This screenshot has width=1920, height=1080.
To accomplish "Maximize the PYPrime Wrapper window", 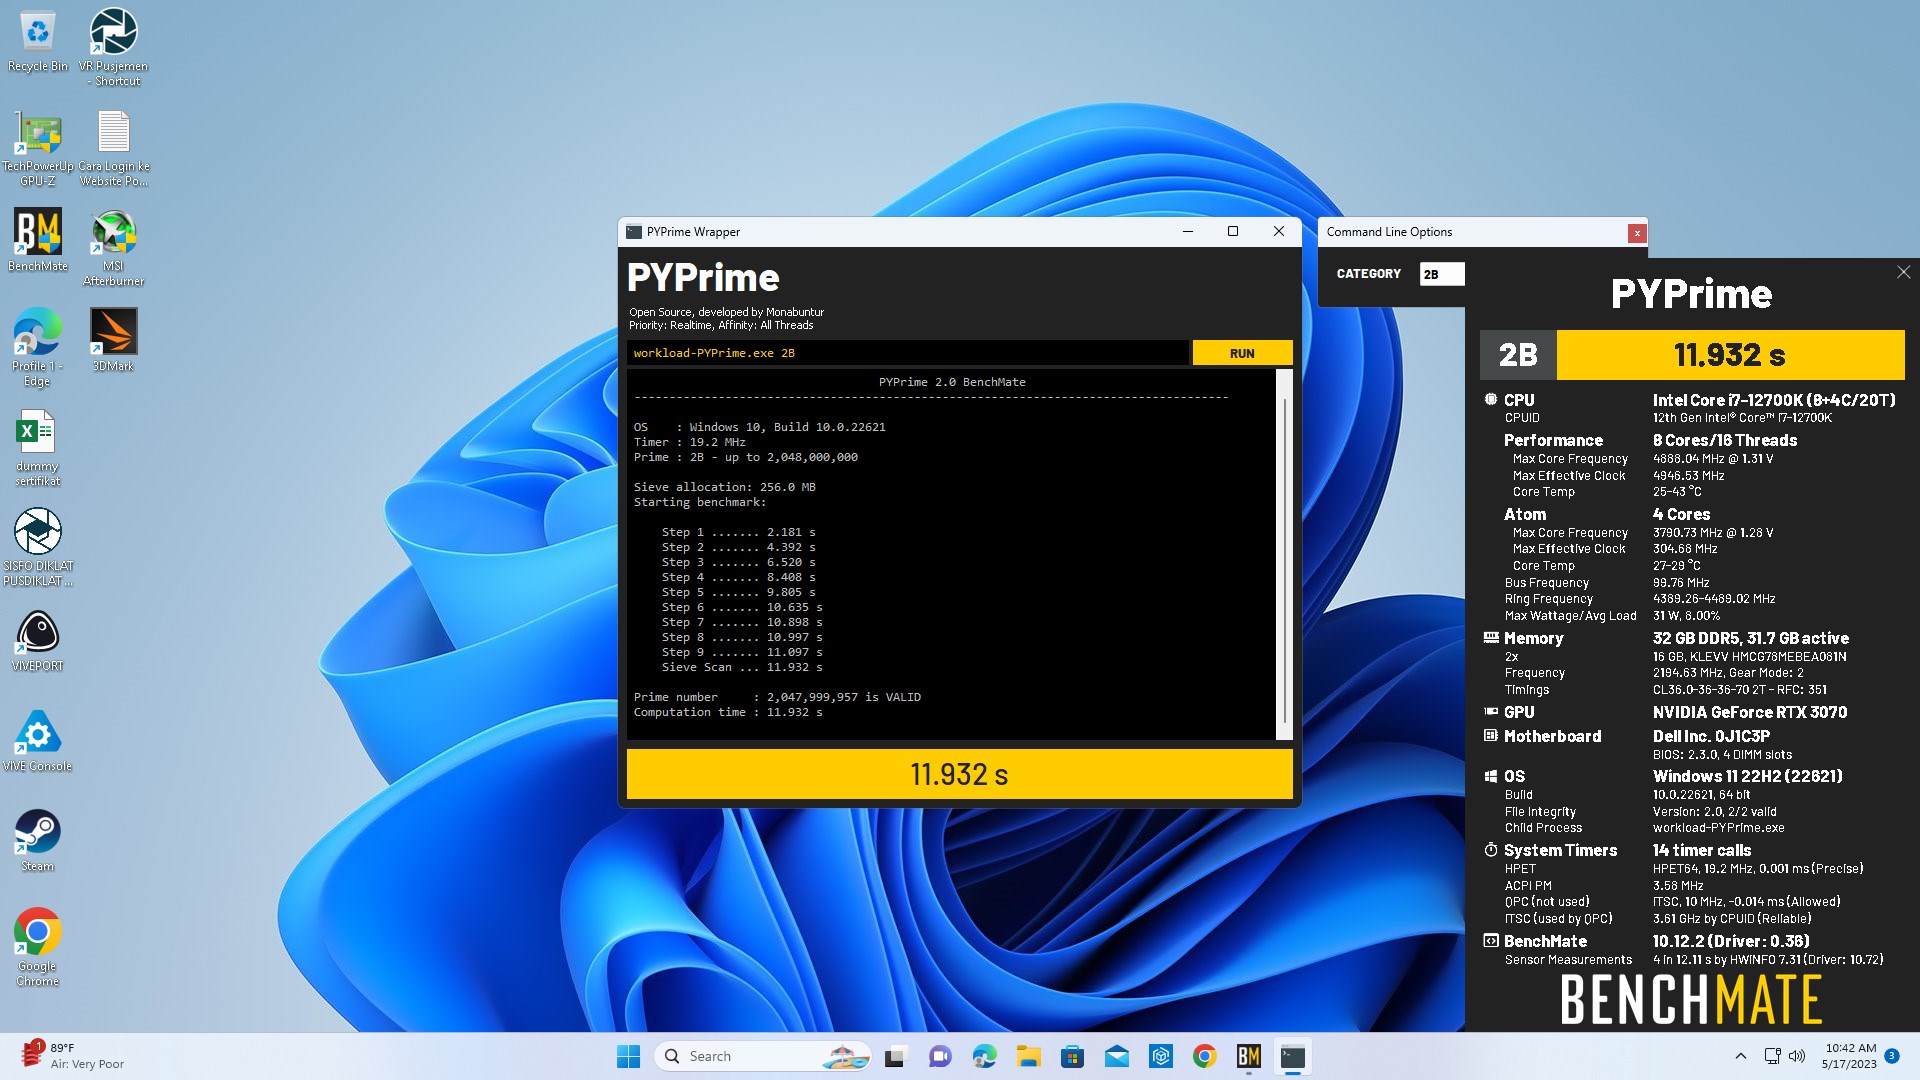I will [x=1233, y=231].
